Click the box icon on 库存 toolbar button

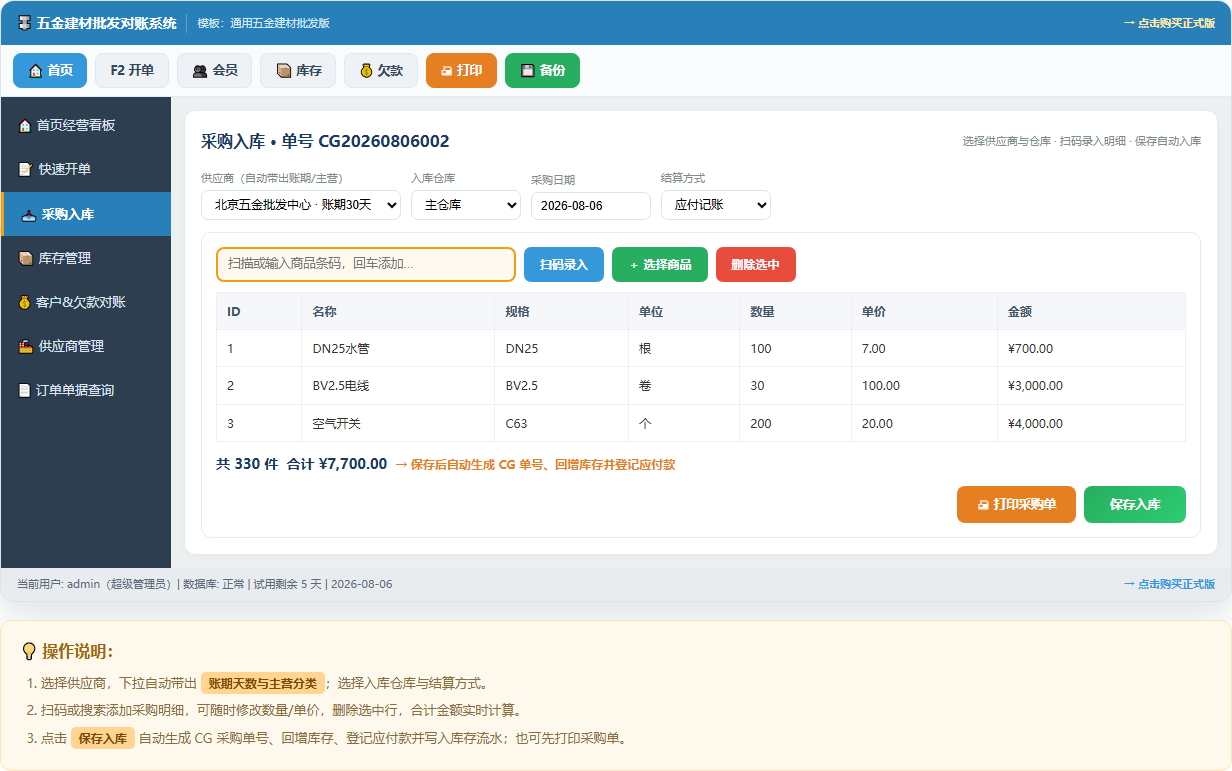click(x=284, y=71)
